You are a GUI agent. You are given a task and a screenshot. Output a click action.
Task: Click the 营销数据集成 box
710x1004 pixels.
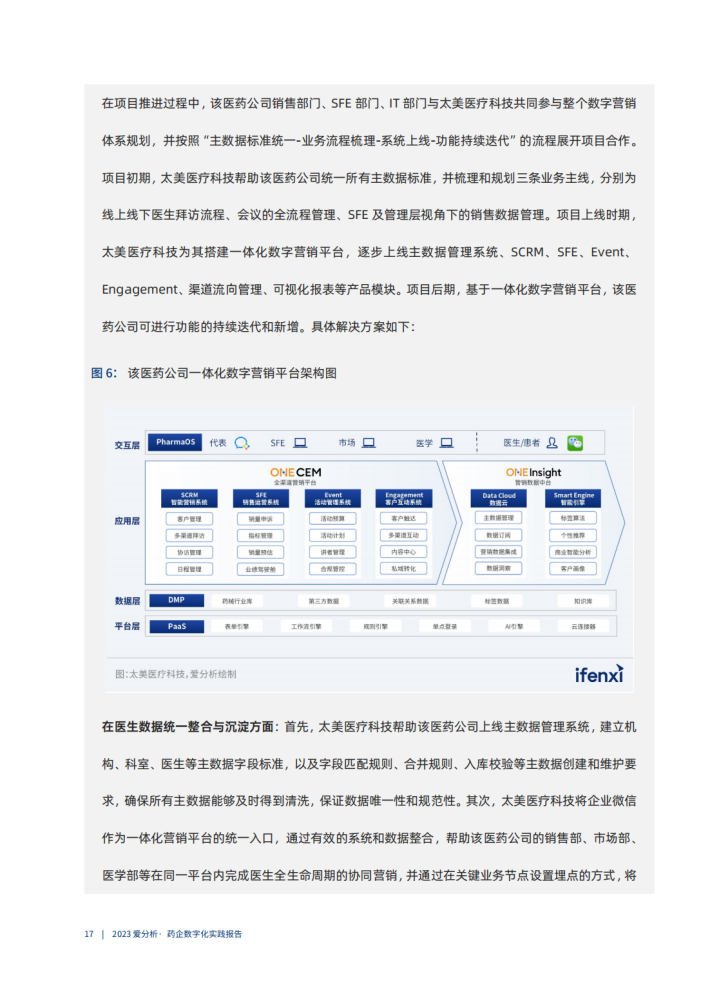[x=499, y=551]
